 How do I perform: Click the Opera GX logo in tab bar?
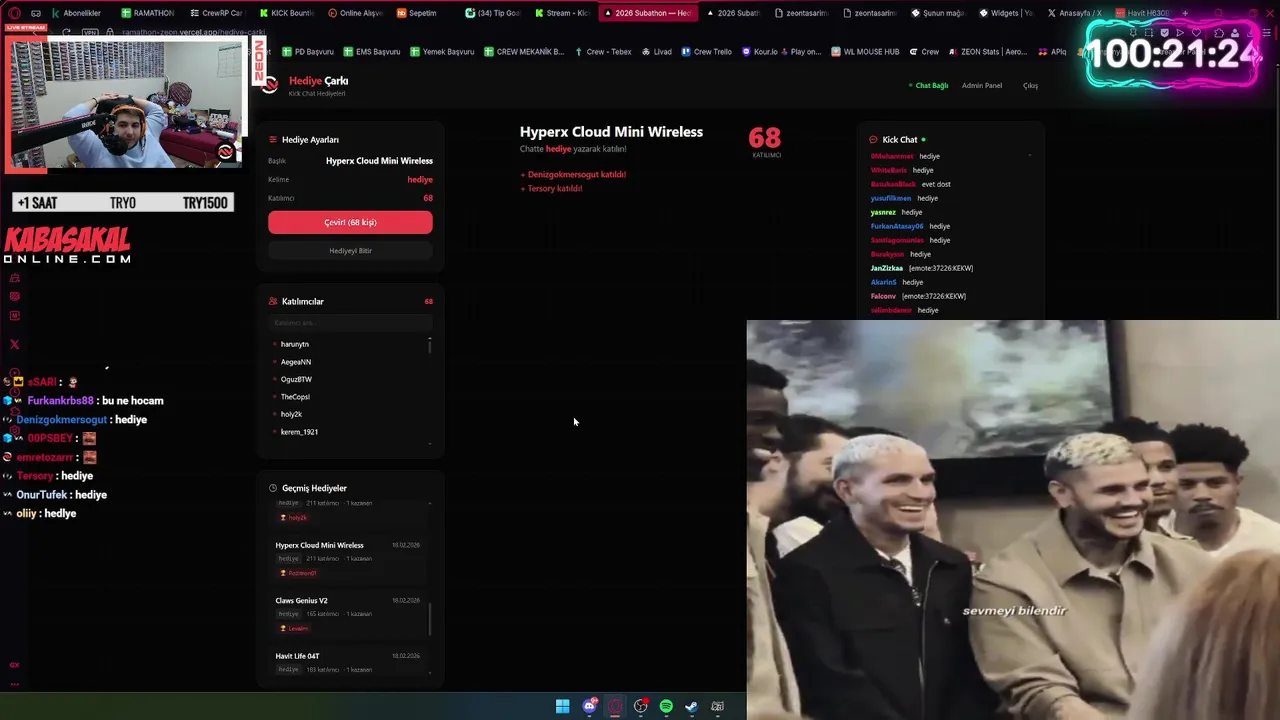click(x=14, y=13)
